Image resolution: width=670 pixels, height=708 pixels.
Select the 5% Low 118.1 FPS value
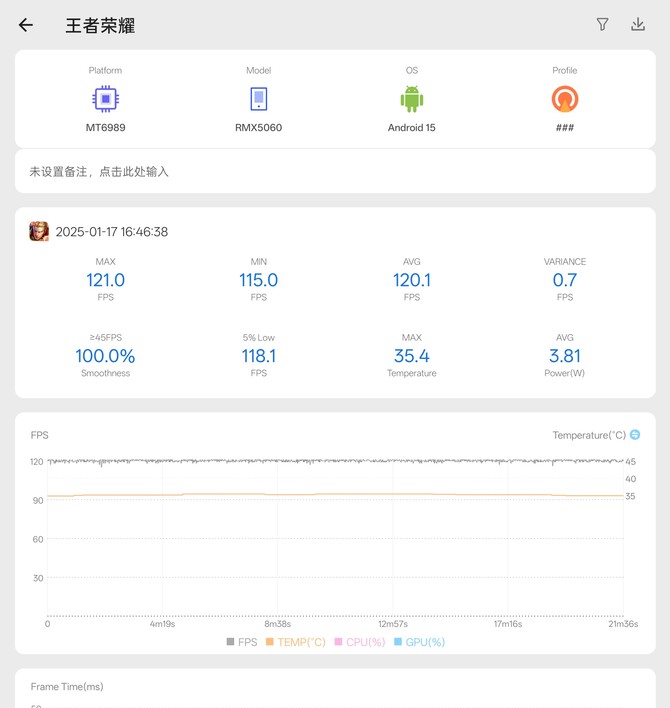click(259, 356)
